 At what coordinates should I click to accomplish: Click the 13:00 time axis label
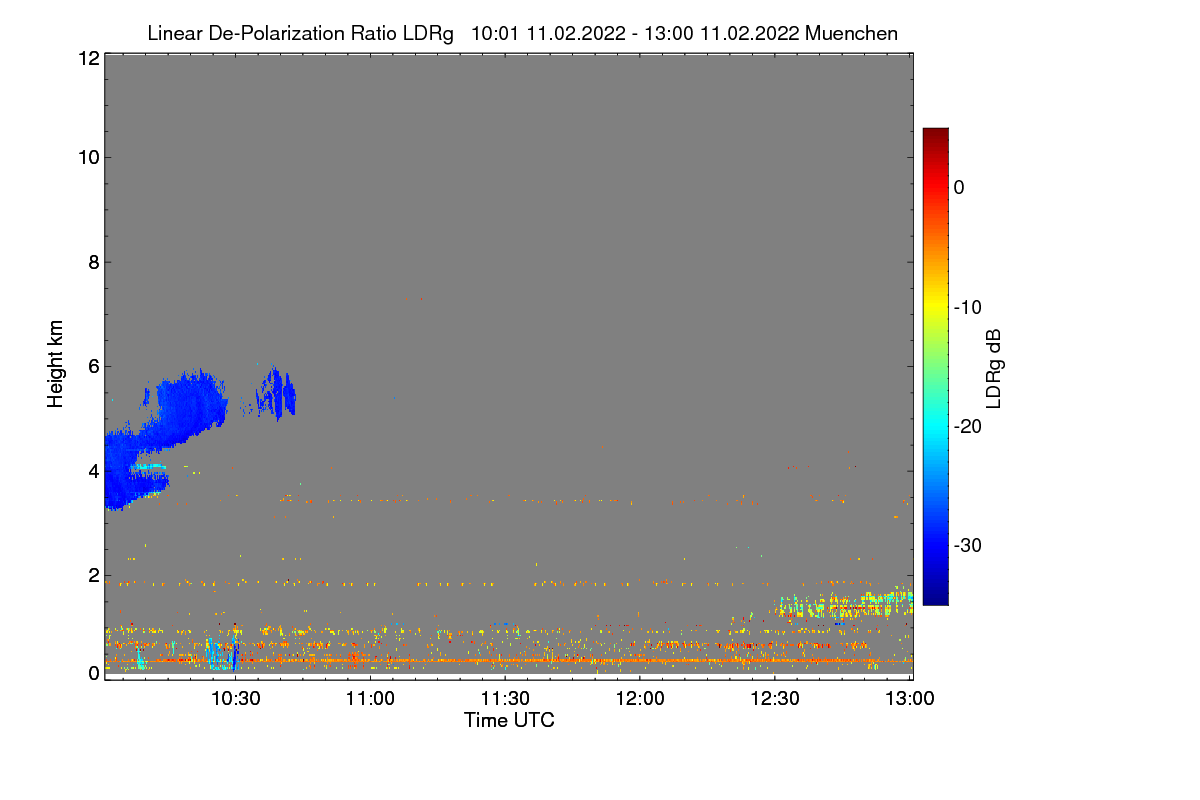[x=910, y=699]
